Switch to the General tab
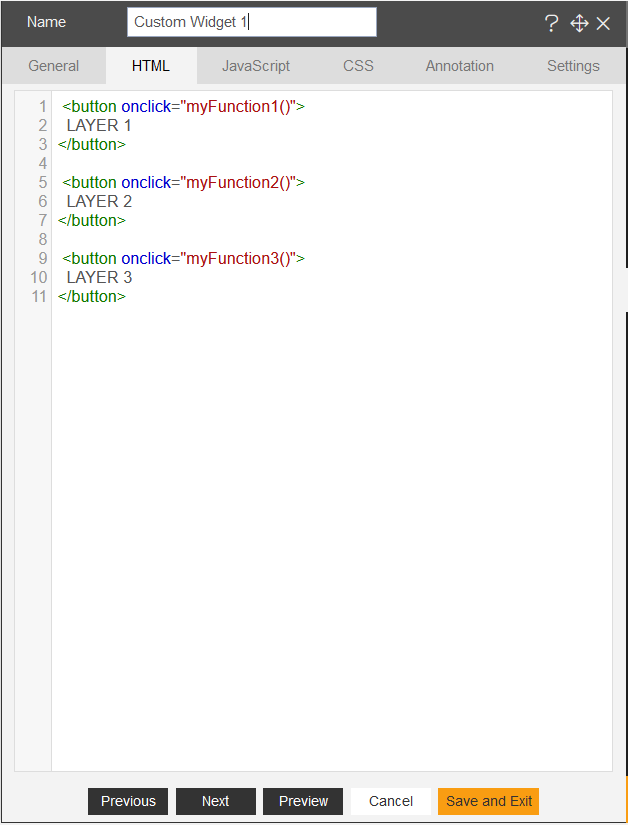Screen dimensions: 628x825 click(x=54, y=66)
